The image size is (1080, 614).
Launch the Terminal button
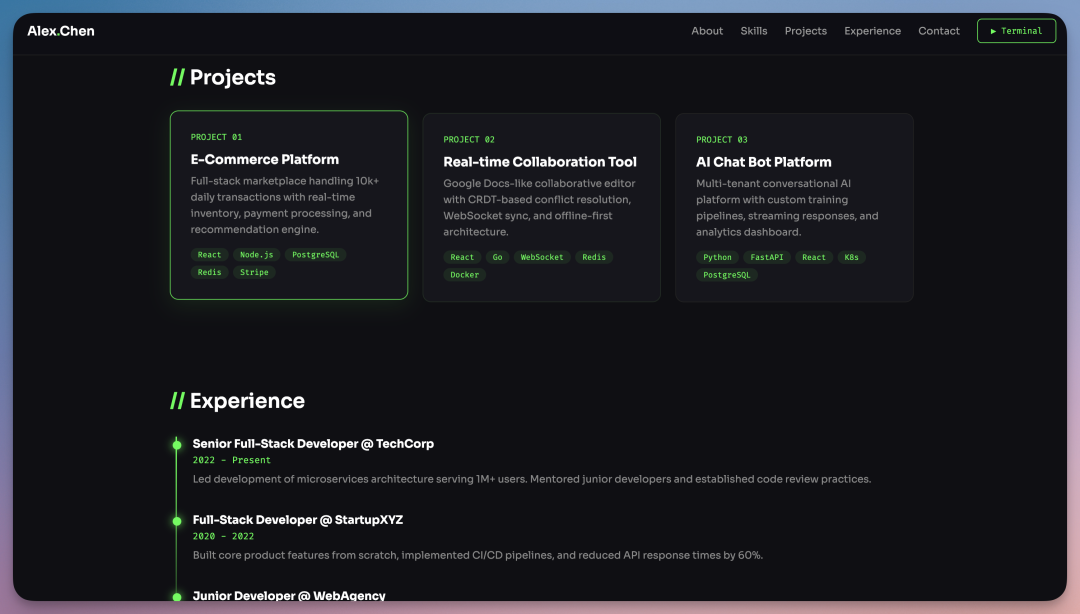pyautogui.click(x=1016, y=31)
